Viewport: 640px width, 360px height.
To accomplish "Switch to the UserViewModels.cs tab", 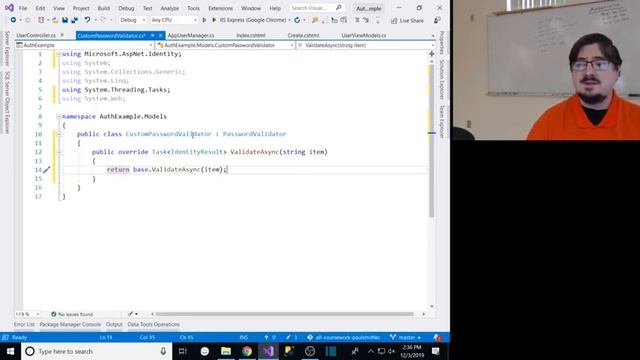I will pos(364,36).
